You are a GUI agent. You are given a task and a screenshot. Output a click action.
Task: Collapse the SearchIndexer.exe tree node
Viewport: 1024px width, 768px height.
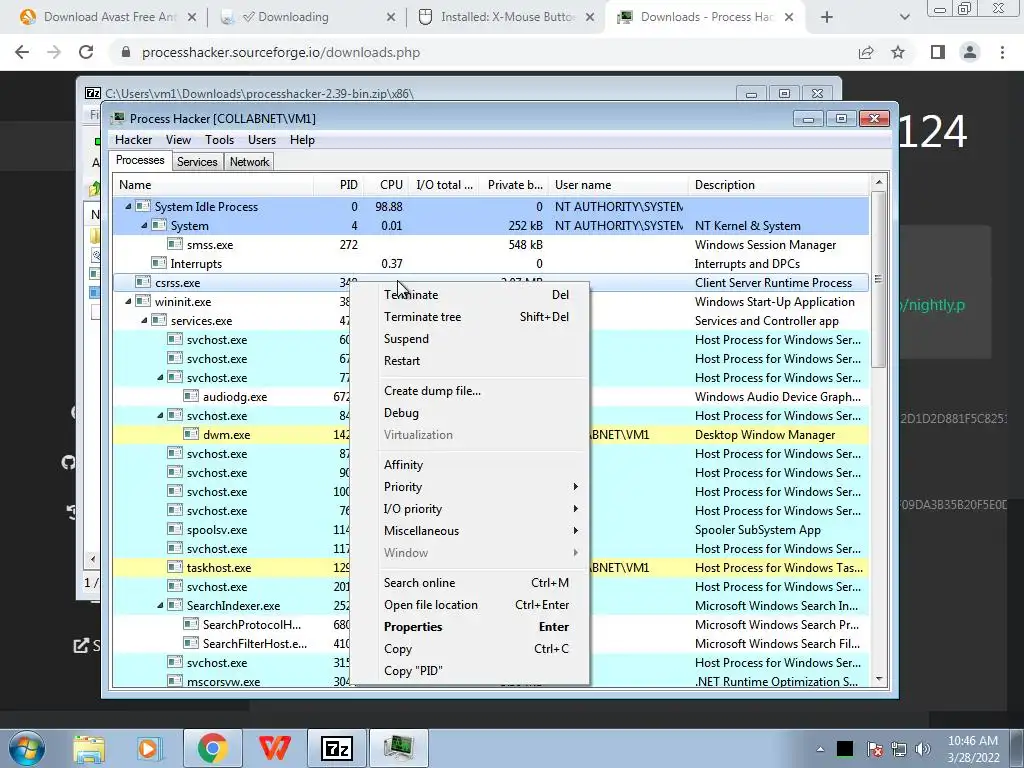click(x=160, y=605)
